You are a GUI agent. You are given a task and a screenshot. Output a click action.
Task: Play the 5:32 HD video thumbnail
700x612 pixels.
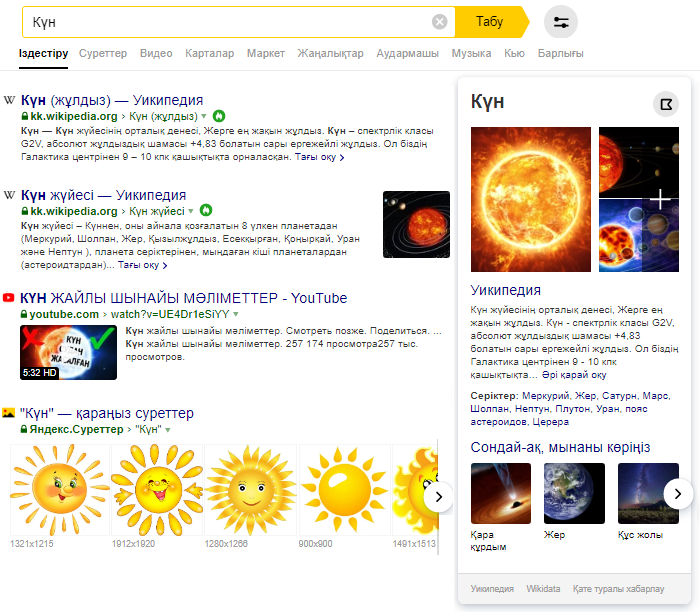pos(68,353)
